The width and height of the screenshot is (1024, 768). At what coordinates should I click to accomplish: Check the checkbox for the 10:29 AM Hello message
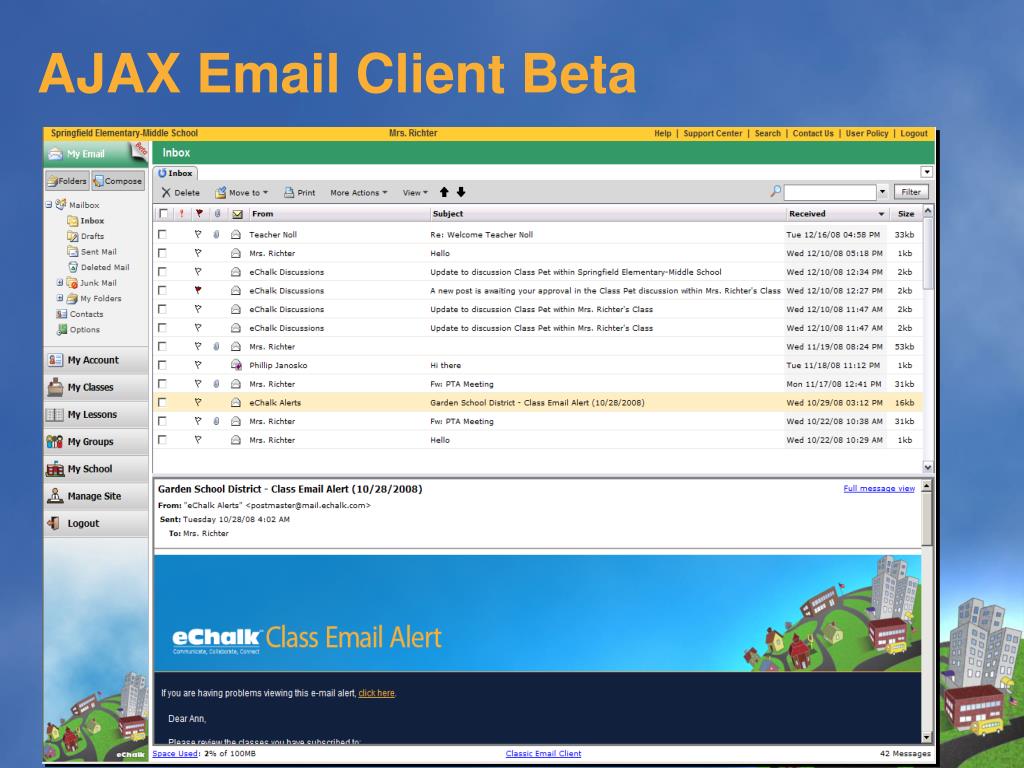(x=162, y=440)
